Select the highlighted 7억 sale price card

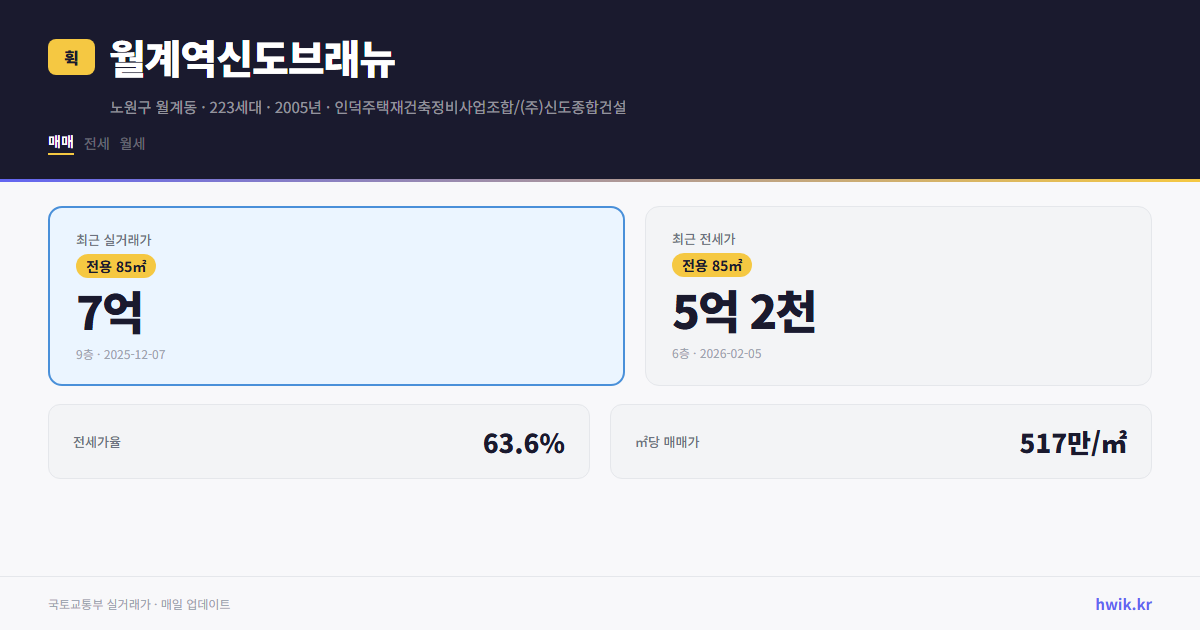click(335, 295)
